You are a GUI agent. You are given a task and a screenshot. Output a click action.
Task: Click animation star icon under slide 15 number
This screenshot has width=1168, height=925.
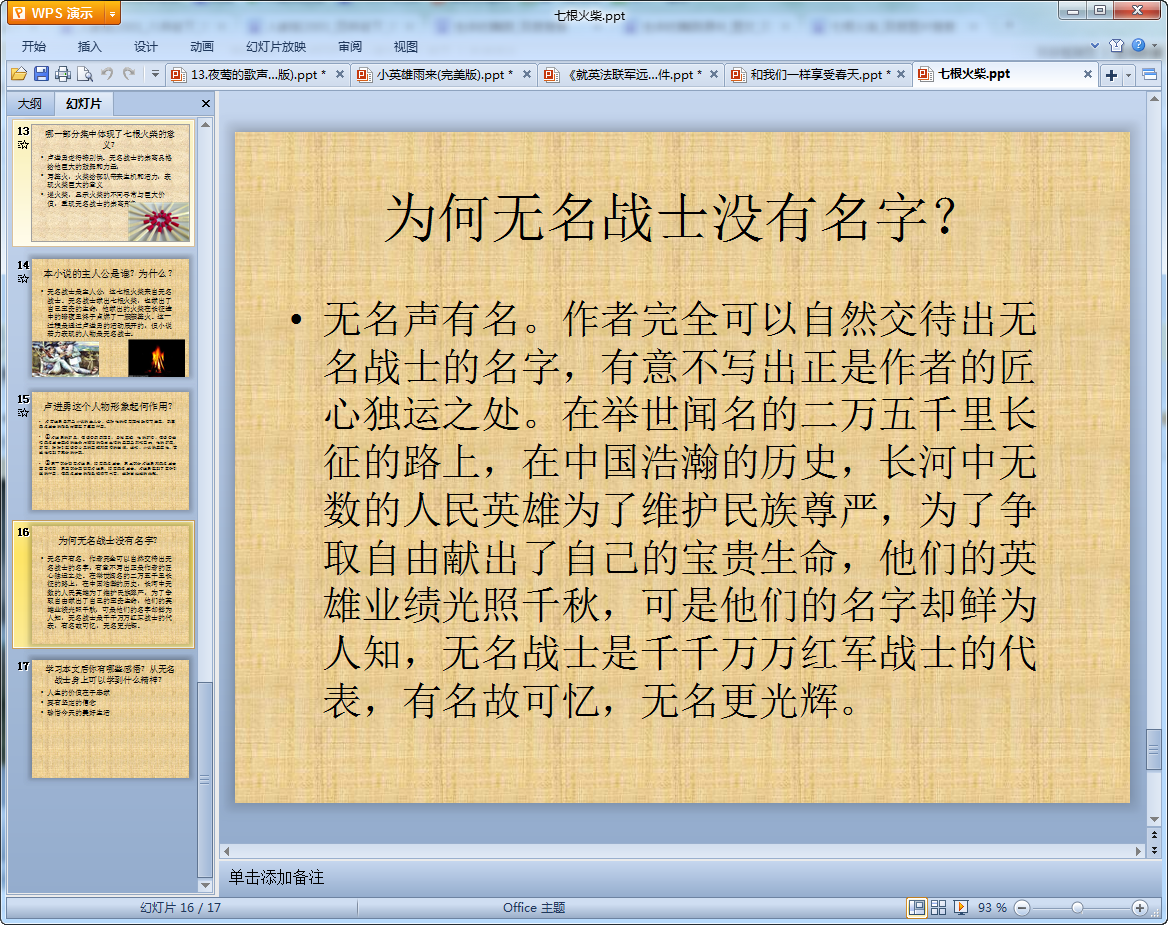(x=23, y=413)
